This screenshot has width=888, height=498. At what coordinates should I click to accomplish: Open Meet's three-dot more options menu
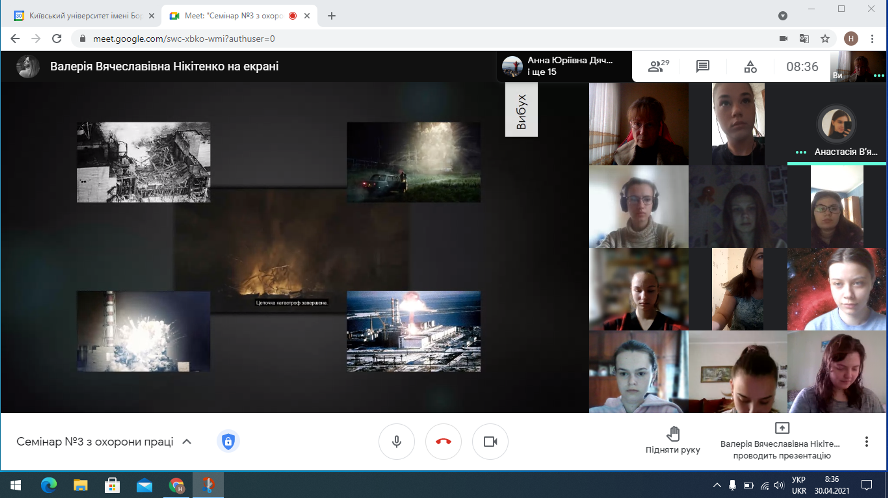click(866, 441)
